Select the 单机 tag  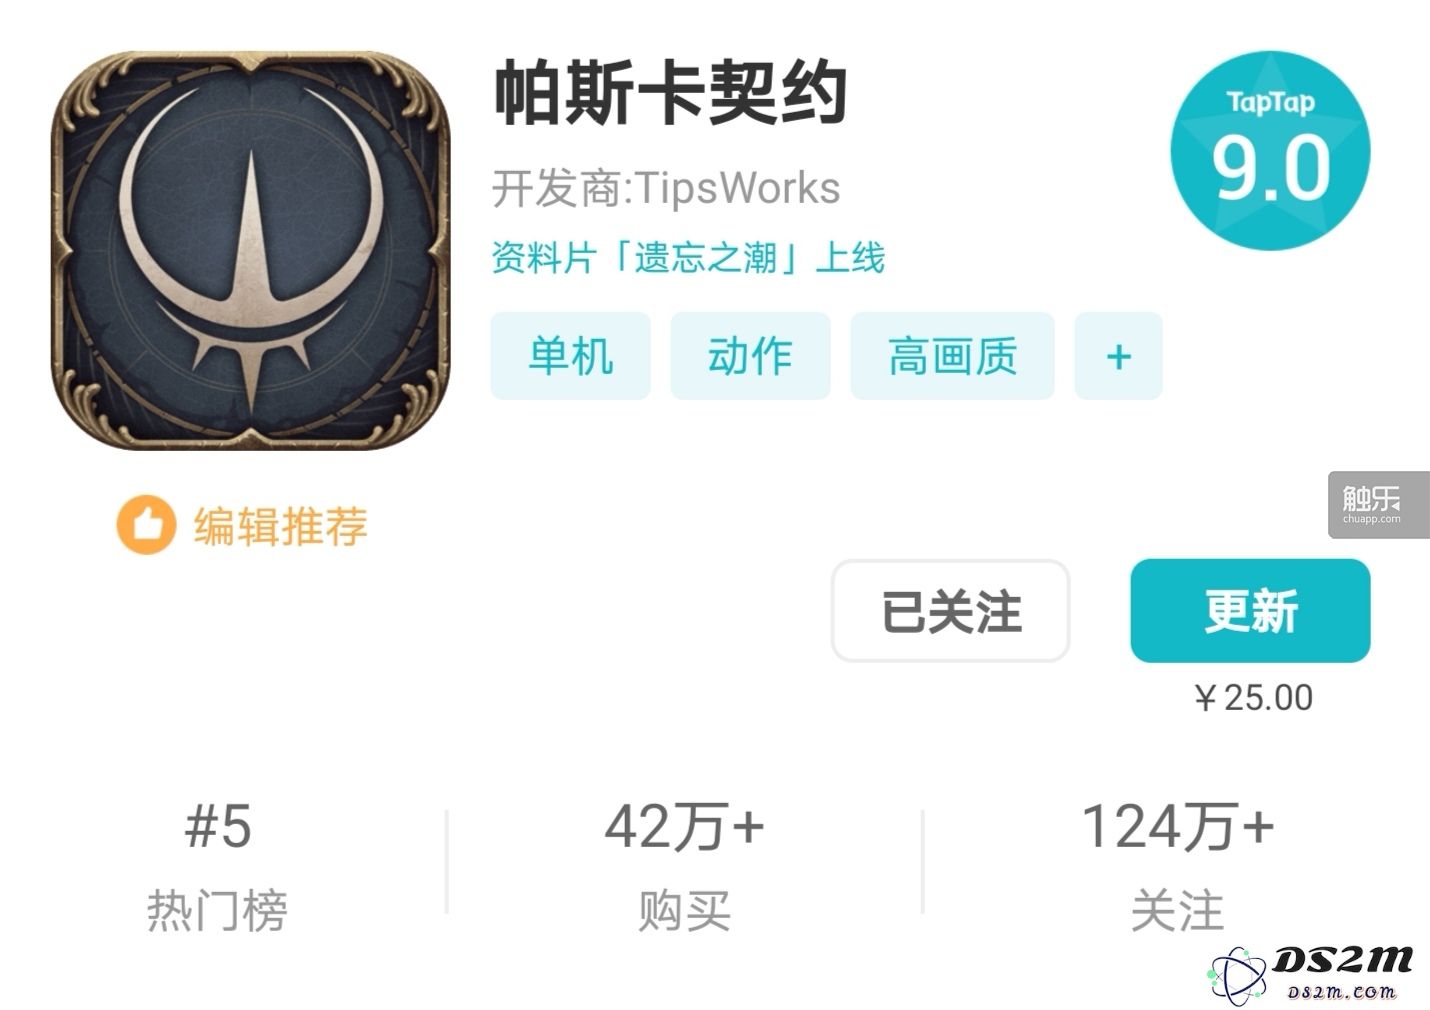click(x=570, y=356)
